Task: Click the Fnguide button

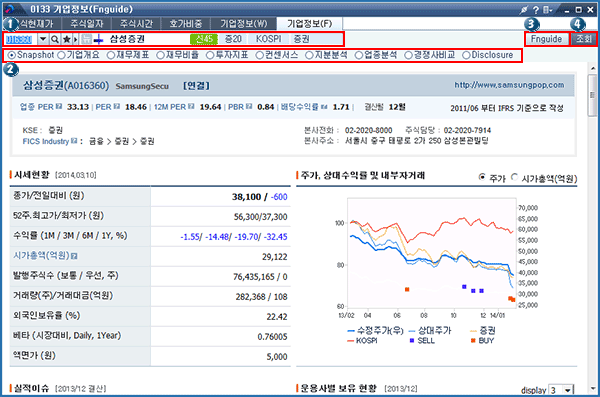Action: pos(546,39)
